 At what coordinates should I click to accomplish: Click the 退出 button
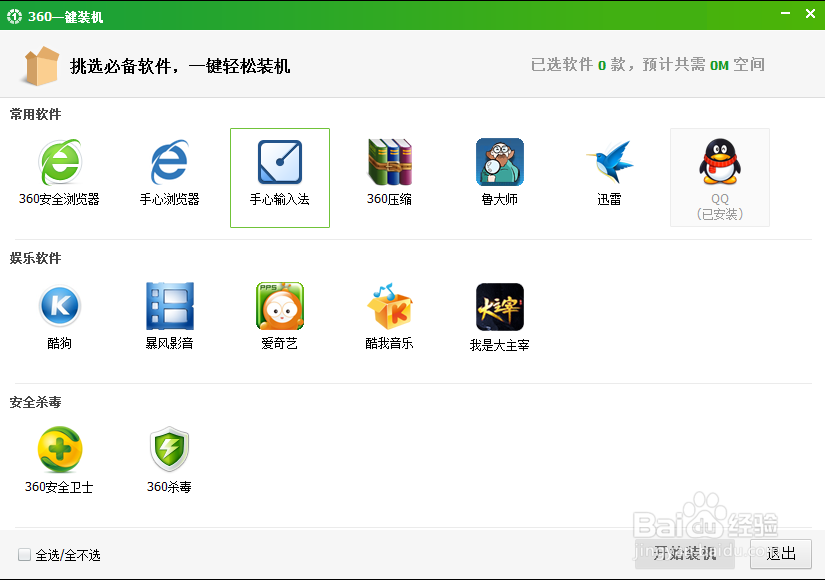tap(781, 554)
